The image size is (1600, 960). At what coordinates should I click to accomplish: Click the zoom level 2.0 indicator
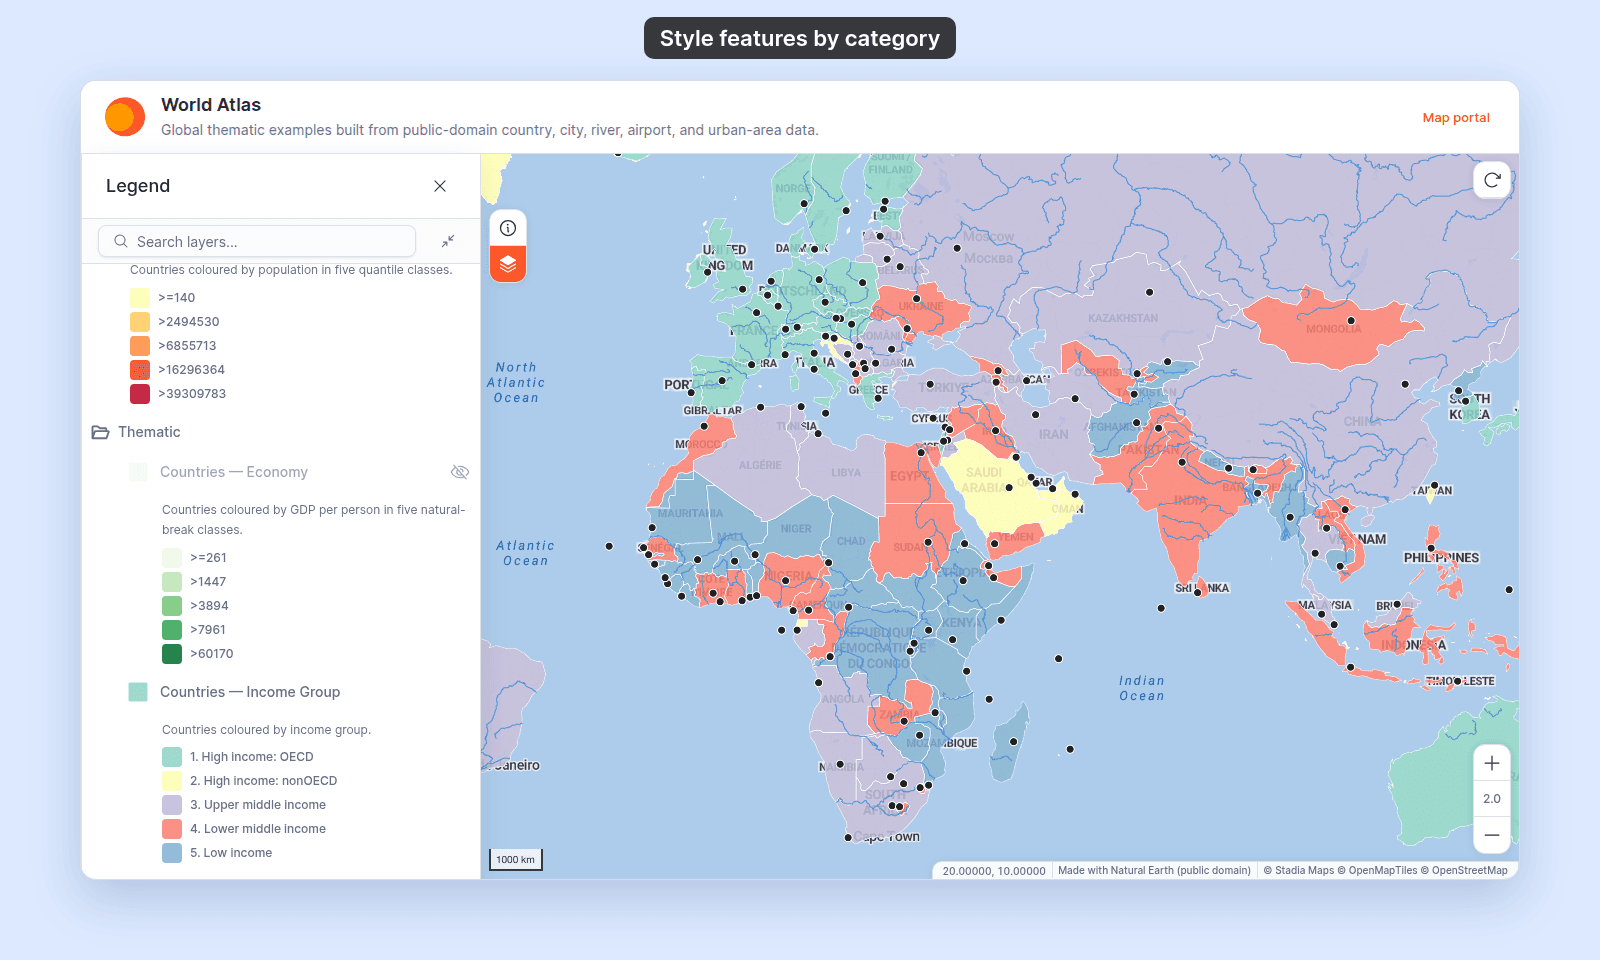[x=1492, y=799]
